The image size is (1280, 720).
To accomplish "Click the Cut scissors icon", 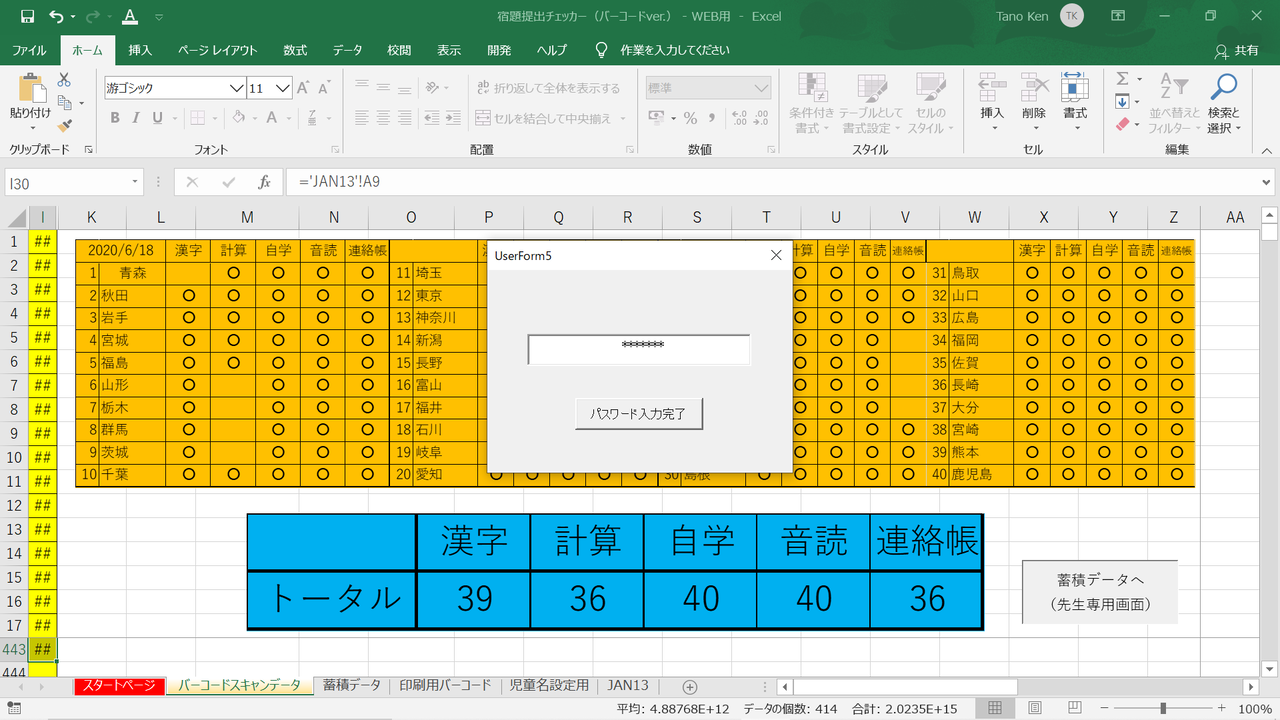I will point(64,80).
